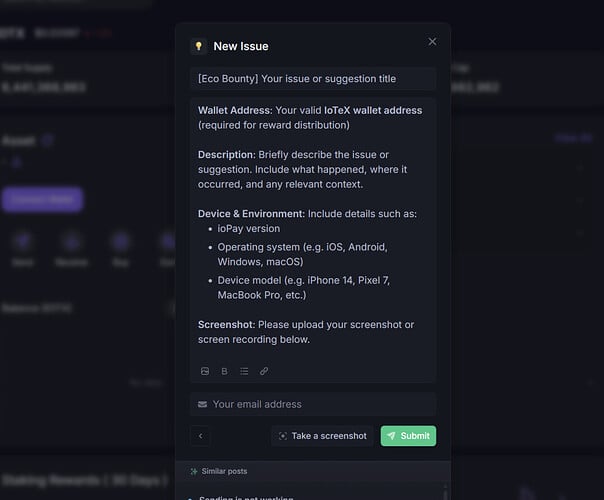Viewport: 604px width, 500px height.
Task: Click the capture icon on Take a screenshot
Action: pos(283,436)
